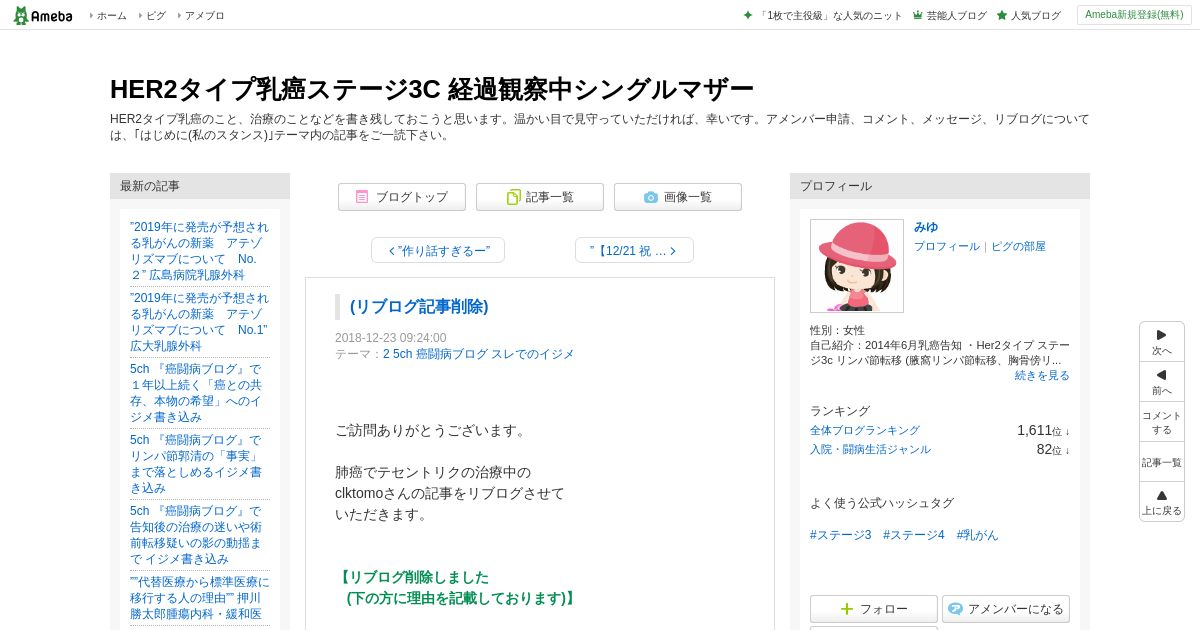This screenshot has width=1200, height=630.
Task: Open theme link 2 5ch 癌闘病ブログ スレでのイジメ
Action: coord(479,354)
